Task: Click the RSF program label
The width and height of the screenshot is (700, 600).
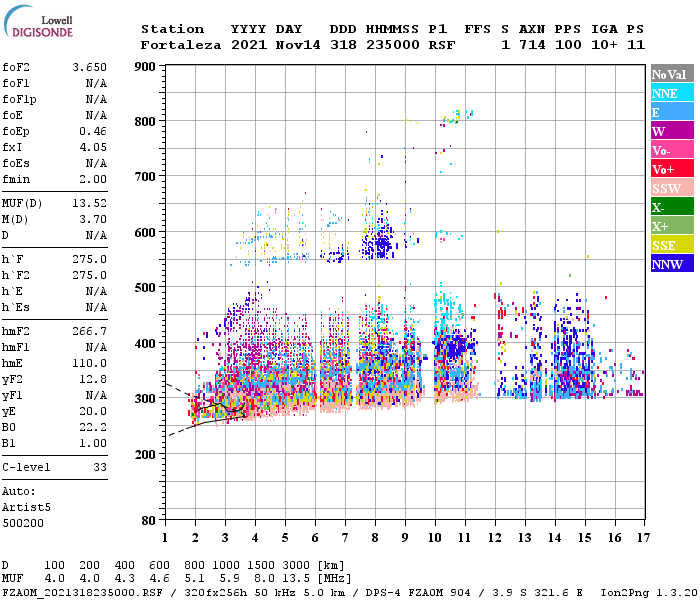Action: (x=442, y=45)
